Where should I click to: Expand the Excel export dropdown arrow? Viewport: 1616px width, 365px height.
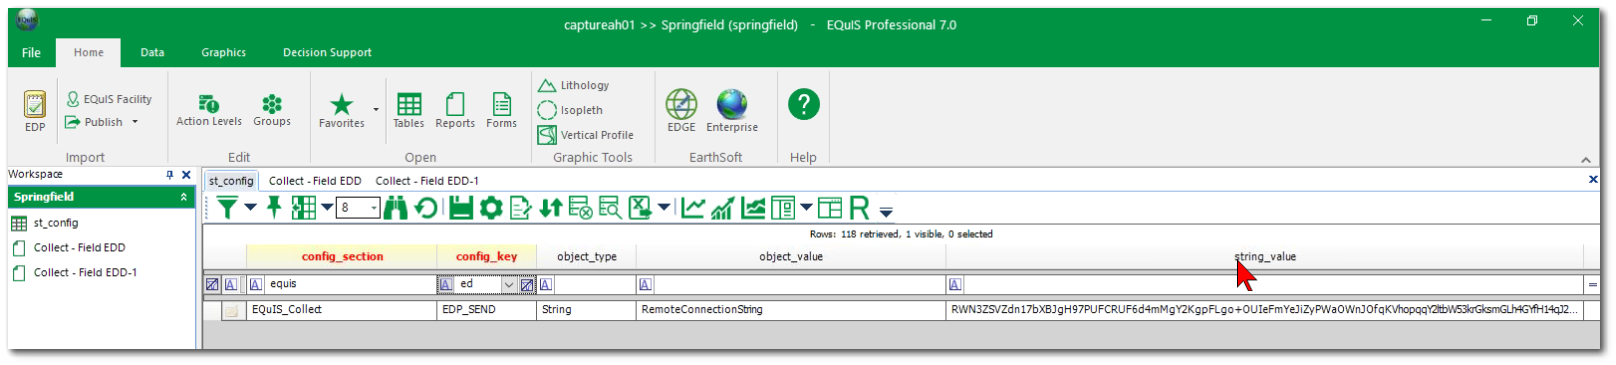coord(664,207)
